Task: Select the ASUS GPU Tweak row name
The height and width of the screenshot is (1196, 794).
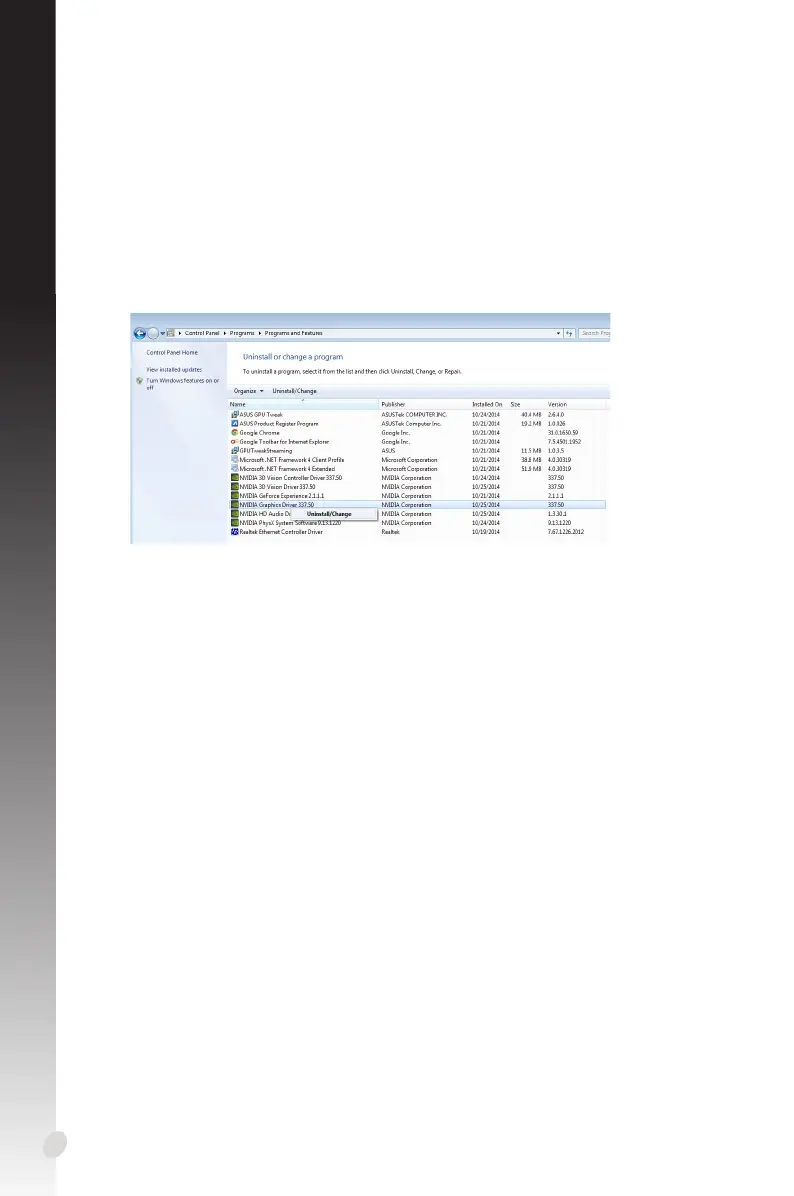Action: (x=261, y=414)
